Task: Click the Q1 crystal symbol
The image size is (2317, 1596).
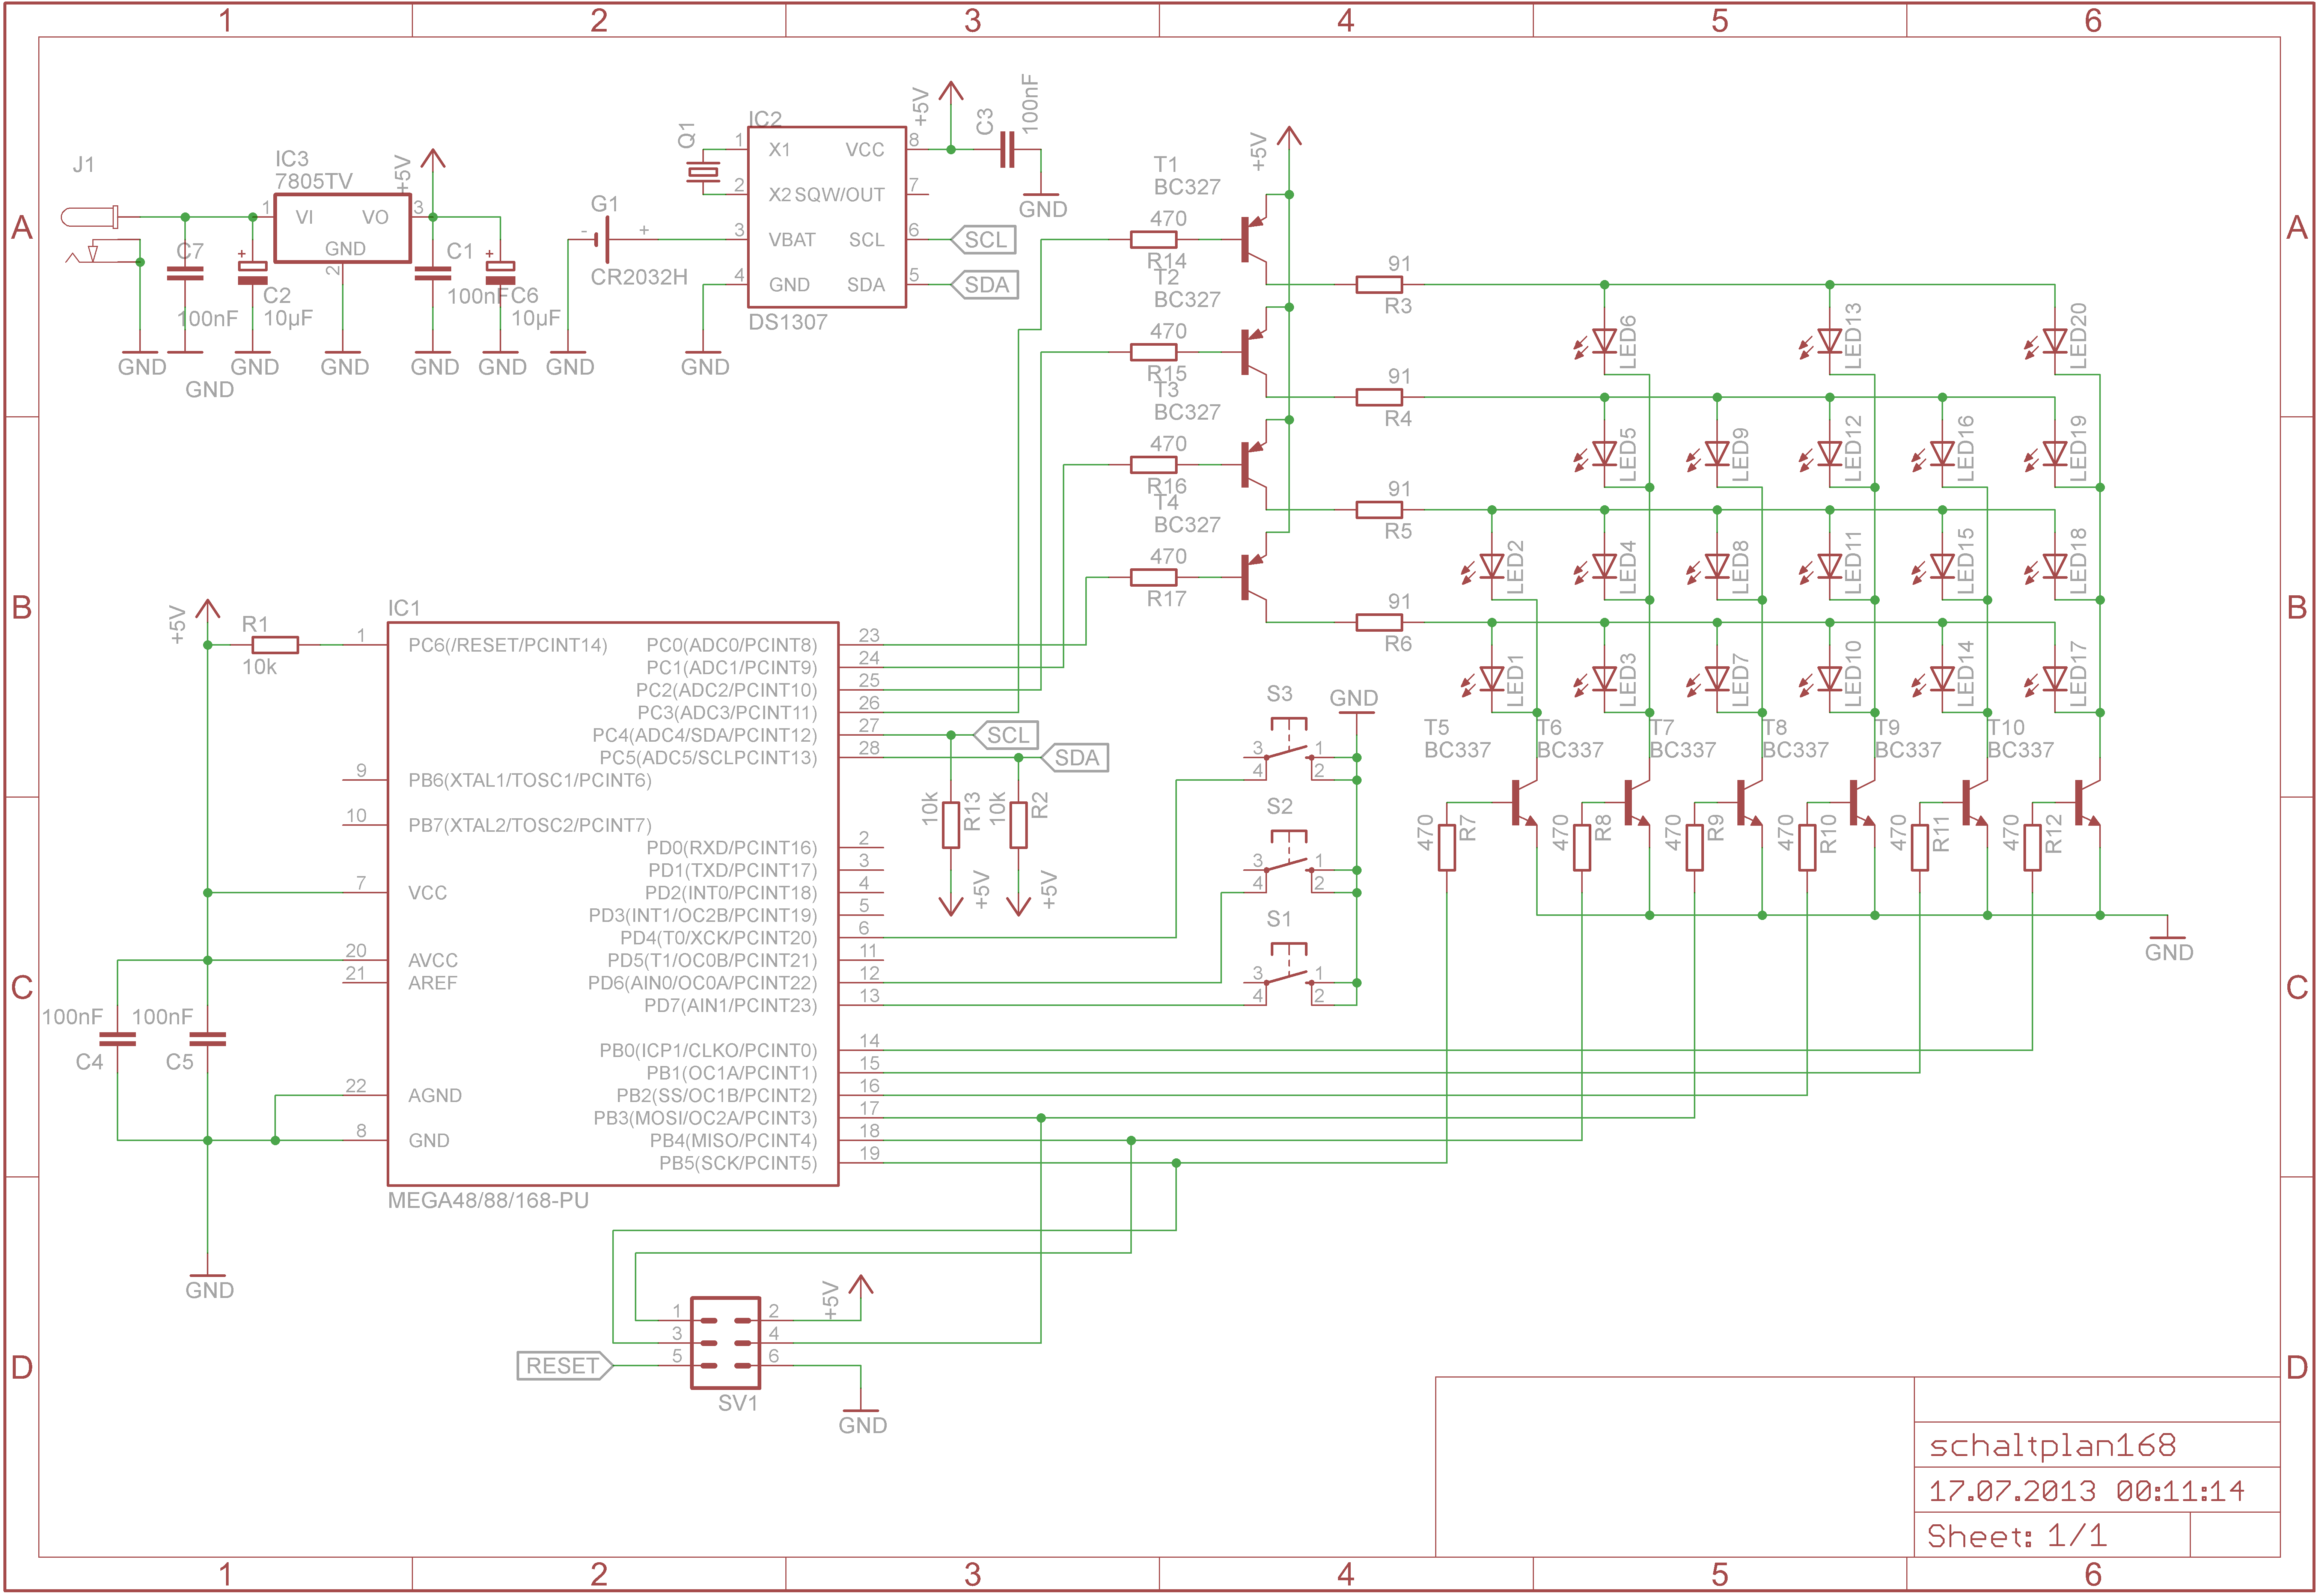Action: click(x=703, y=172)
